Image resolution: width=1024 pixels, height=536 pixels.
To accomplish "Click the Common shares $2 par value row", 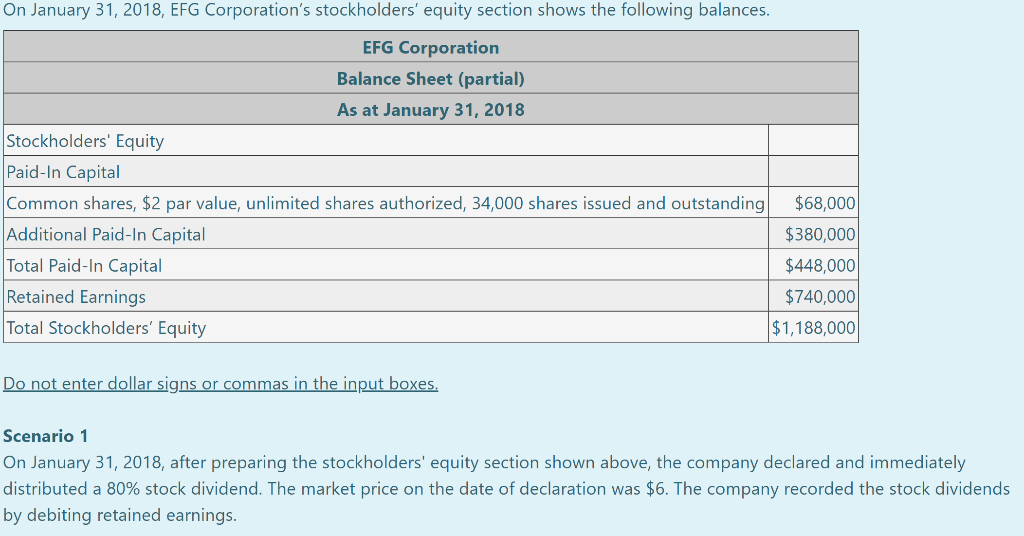I will point(385,203).
